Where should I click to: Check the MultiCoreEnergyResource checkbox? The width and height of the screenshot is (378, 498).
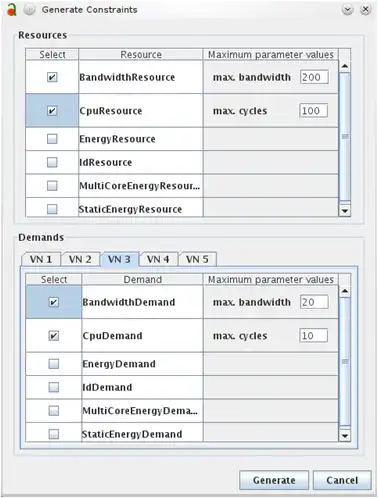point(52,186)
